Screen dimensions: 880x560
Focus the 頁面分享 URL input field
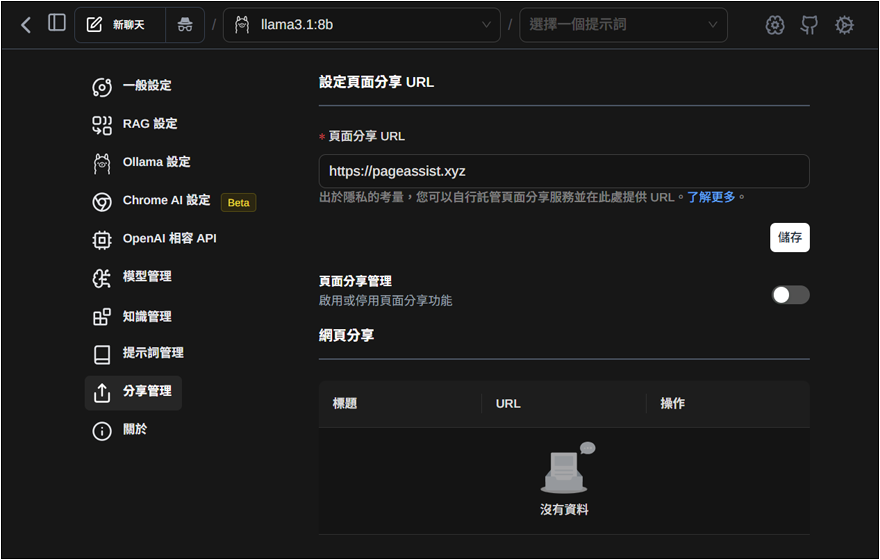[x=564, y=171]
